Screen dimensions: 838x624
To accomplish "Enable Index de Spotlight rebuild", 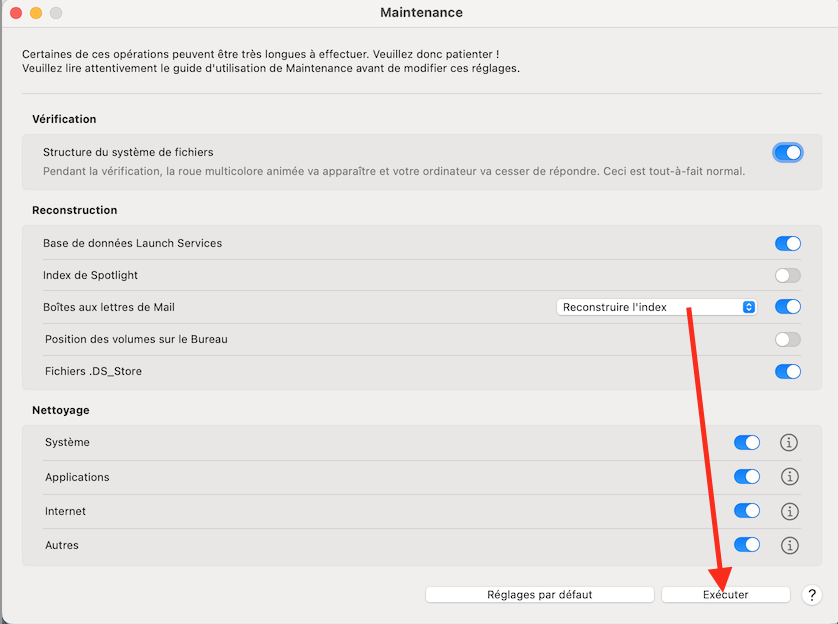I will click(788, 276).
